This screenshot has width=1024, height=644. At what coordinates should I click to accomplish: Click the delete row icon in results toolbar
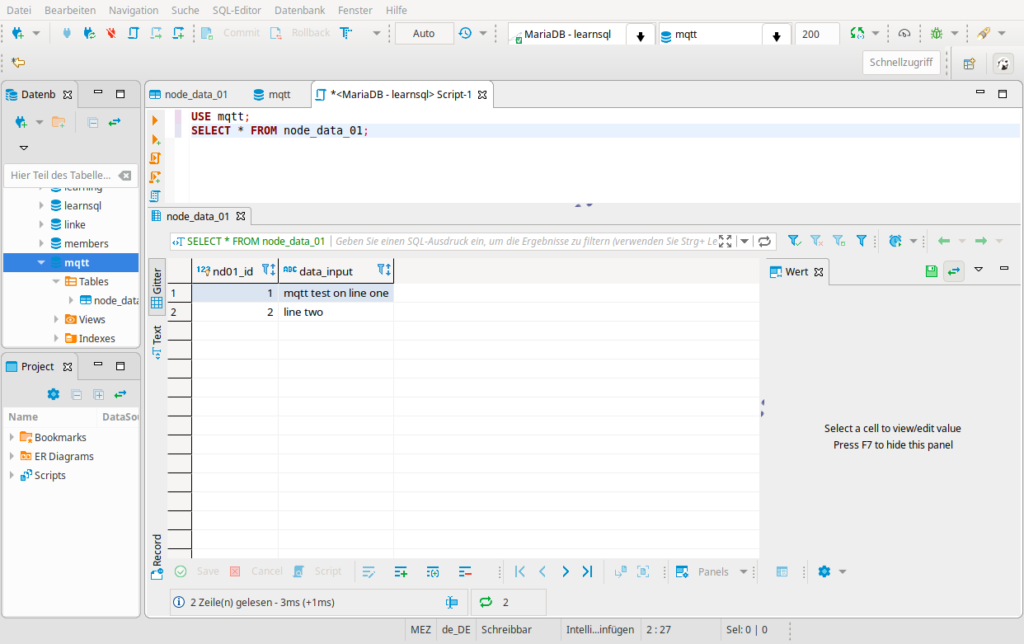click(465, 572)
